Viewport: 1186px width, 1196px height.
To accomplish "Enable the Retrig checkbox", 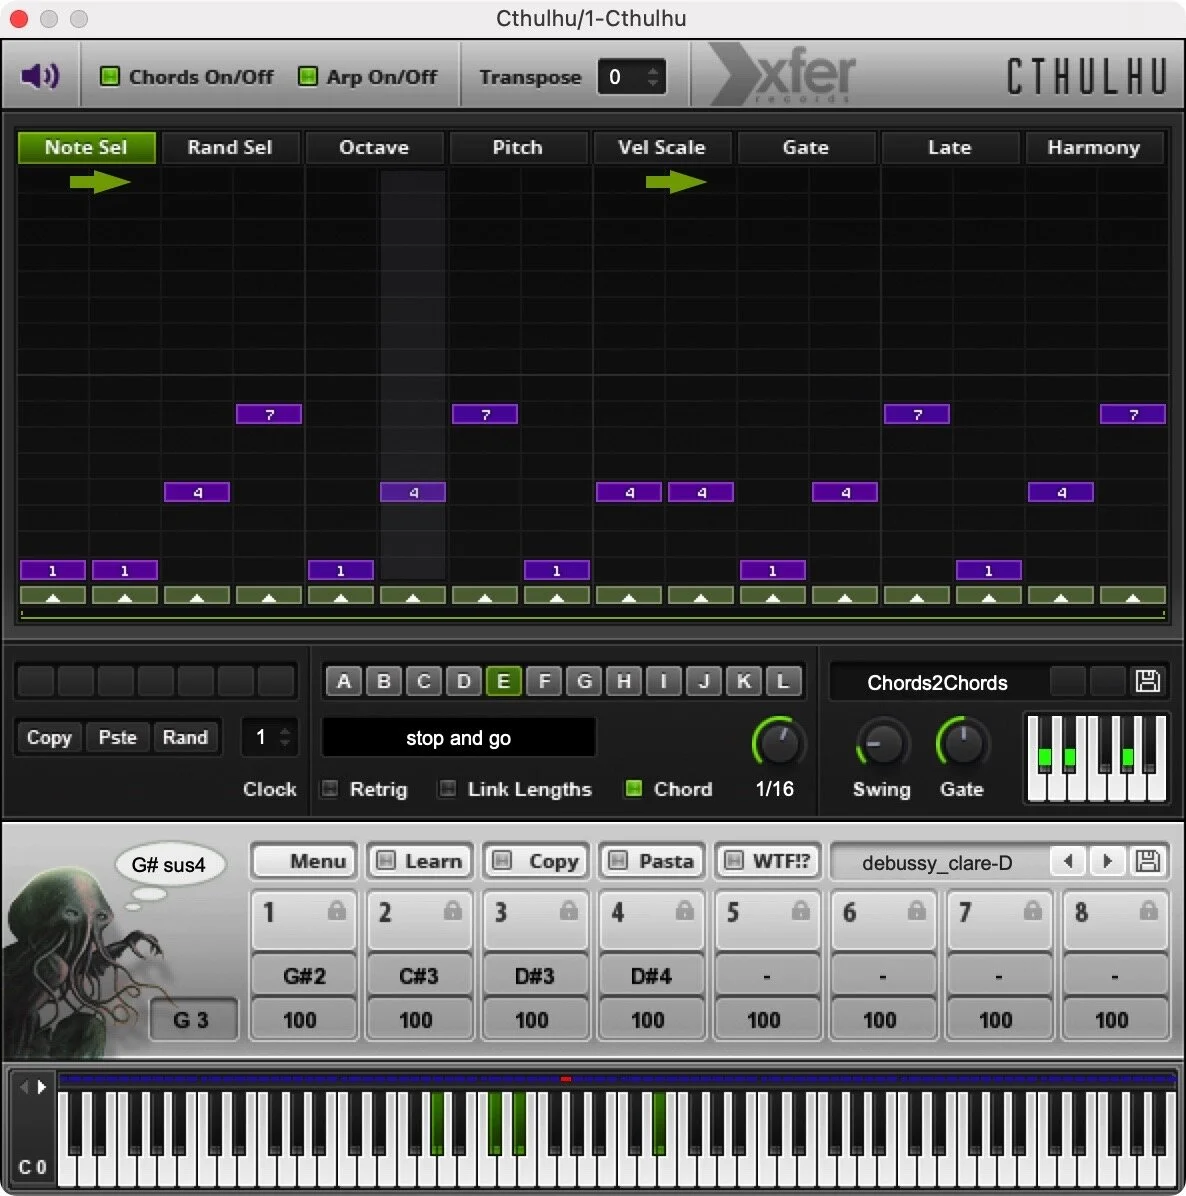I will click(329, 789).
